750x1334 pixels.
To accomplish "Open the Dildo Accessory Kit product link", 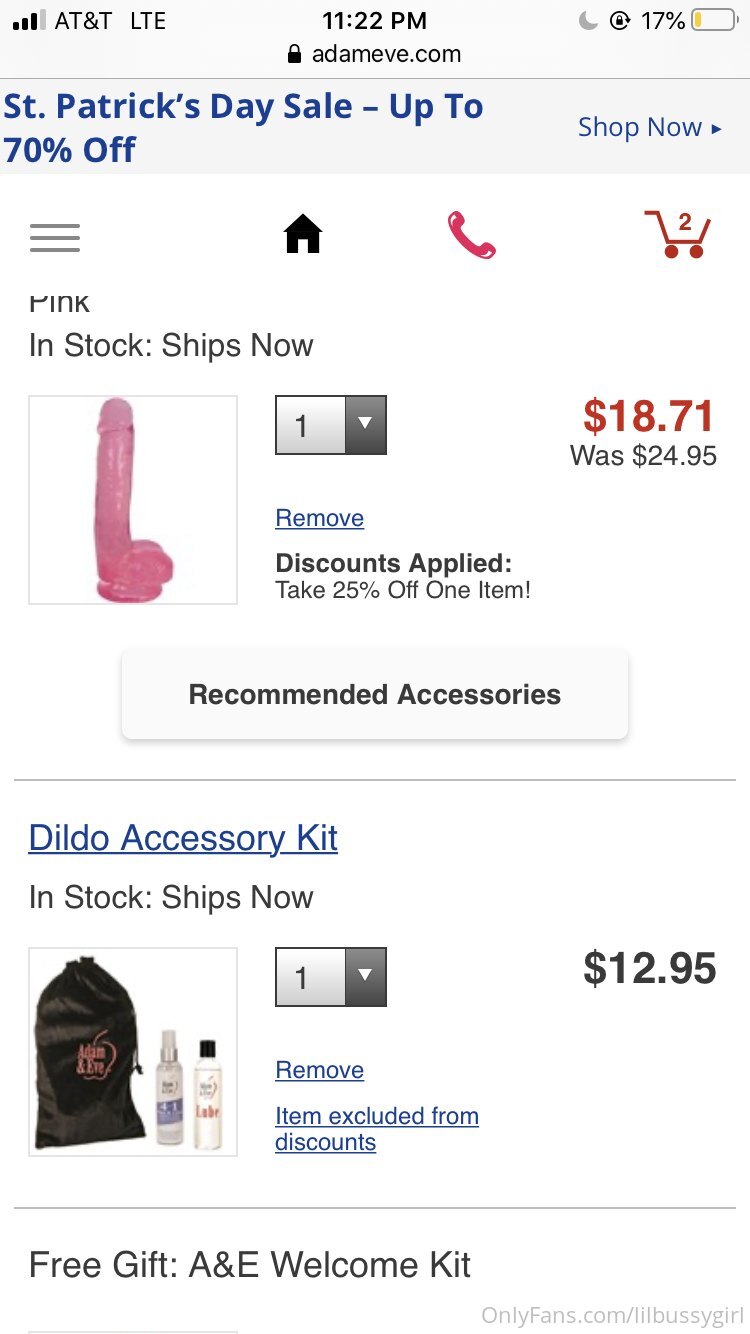I will pos(183,838).
